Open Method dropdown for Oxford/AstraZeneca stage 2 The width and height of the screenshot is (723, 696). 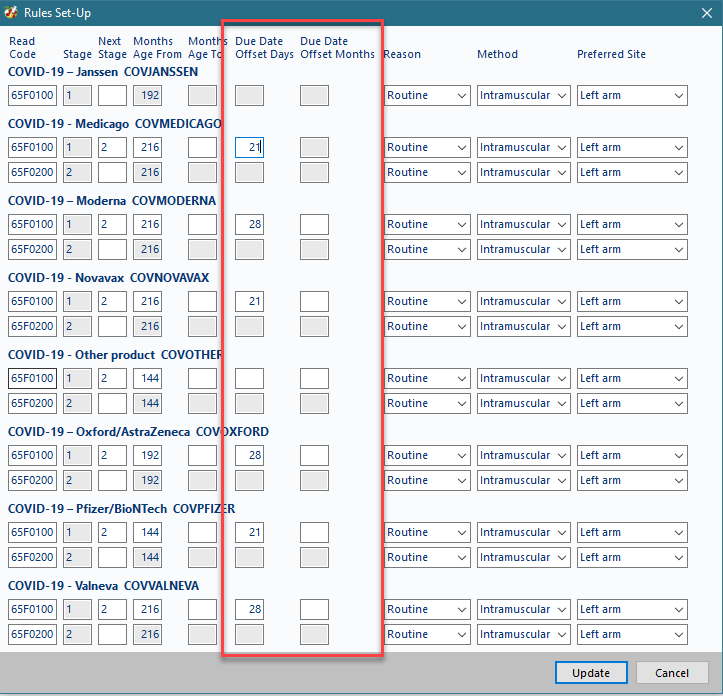pos(523,481)
